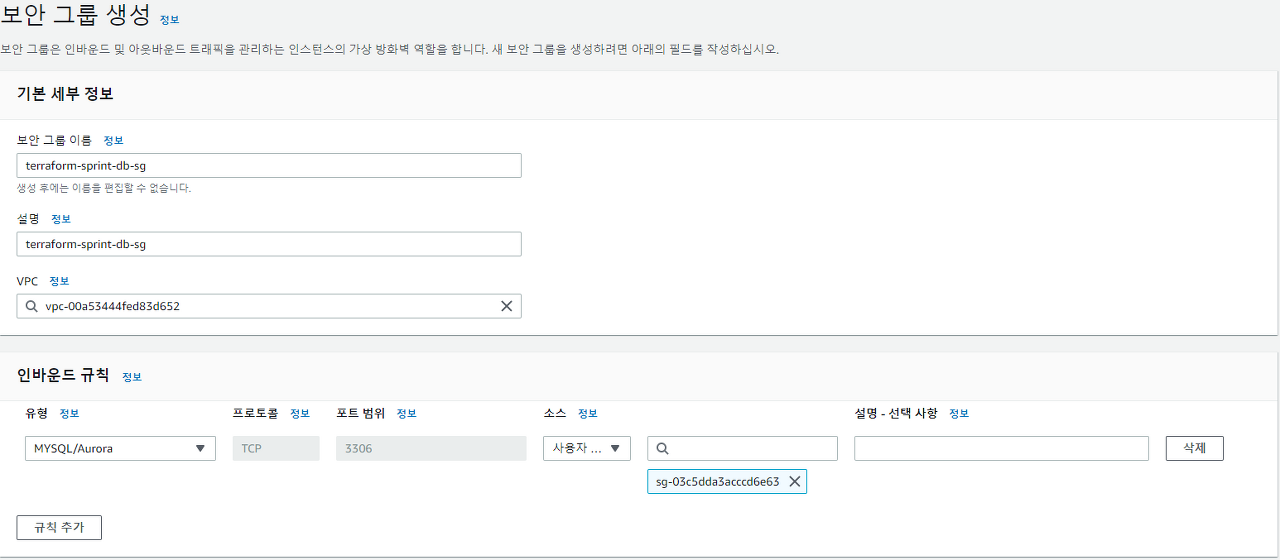Clear the VPC field with X icon

(x=506, y=306)
